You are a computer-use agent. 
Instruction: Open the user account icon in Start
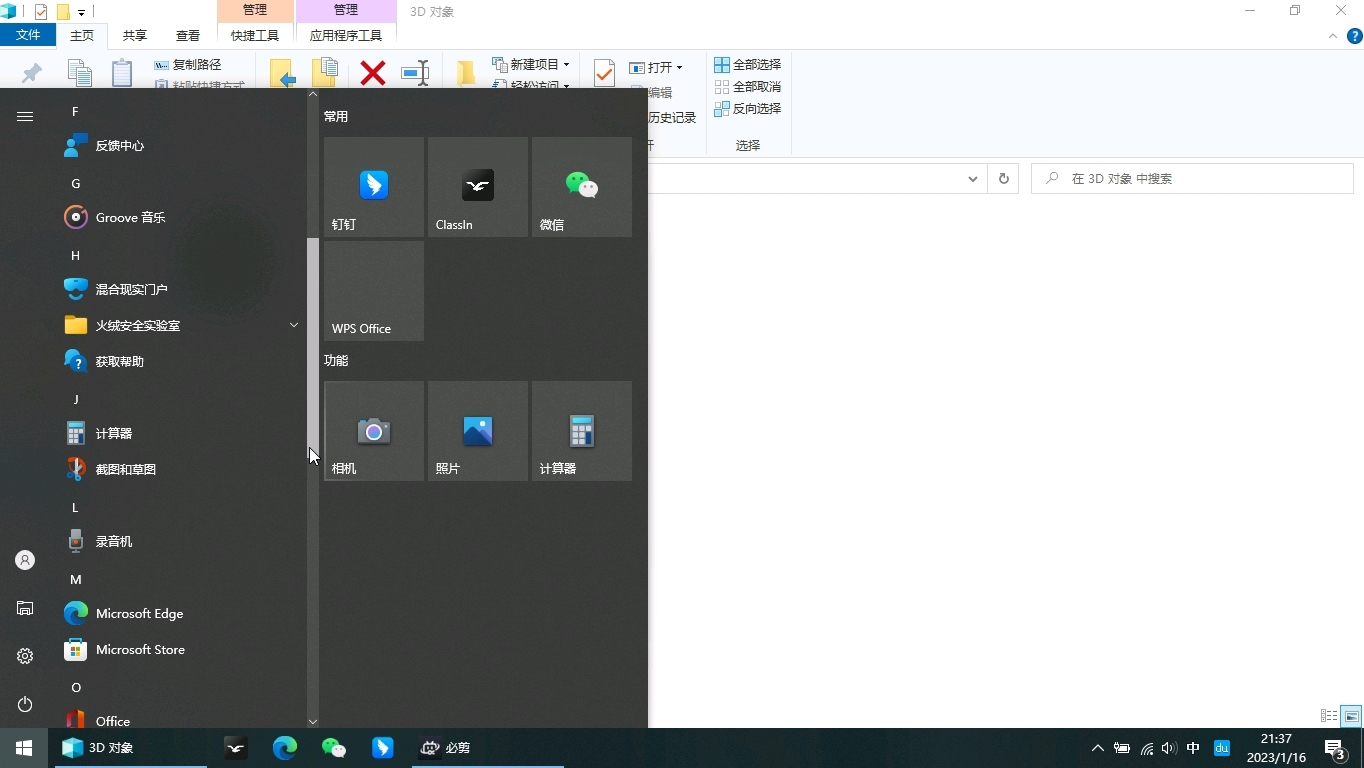25,560
